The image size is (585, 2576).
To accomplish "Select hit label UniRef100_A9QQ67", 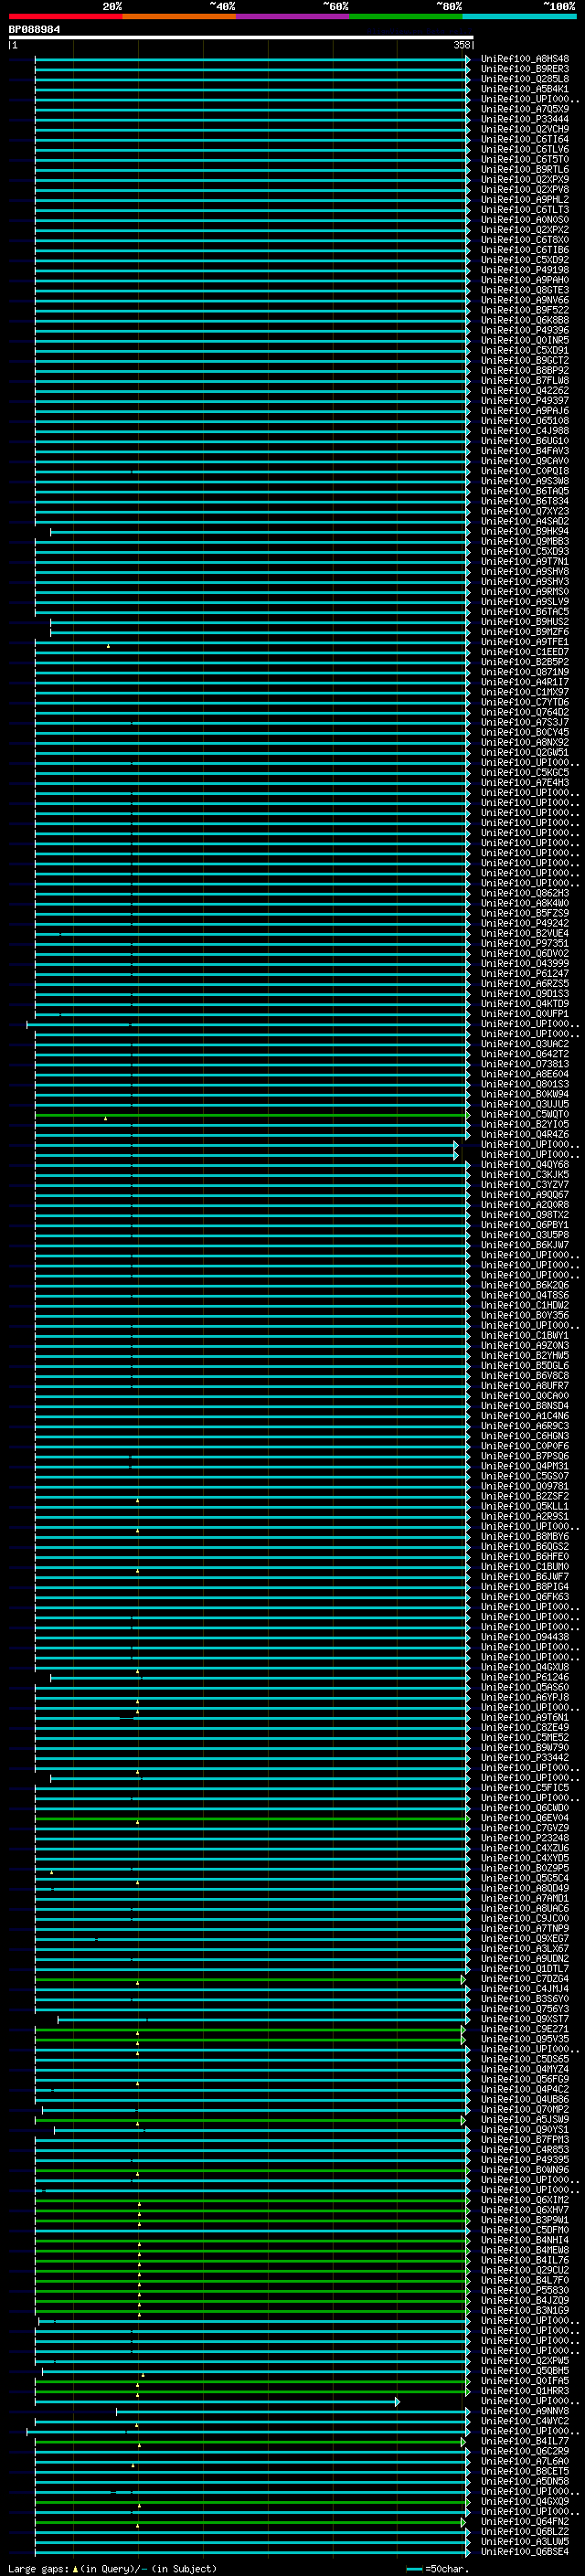I will click(525, 1195).
